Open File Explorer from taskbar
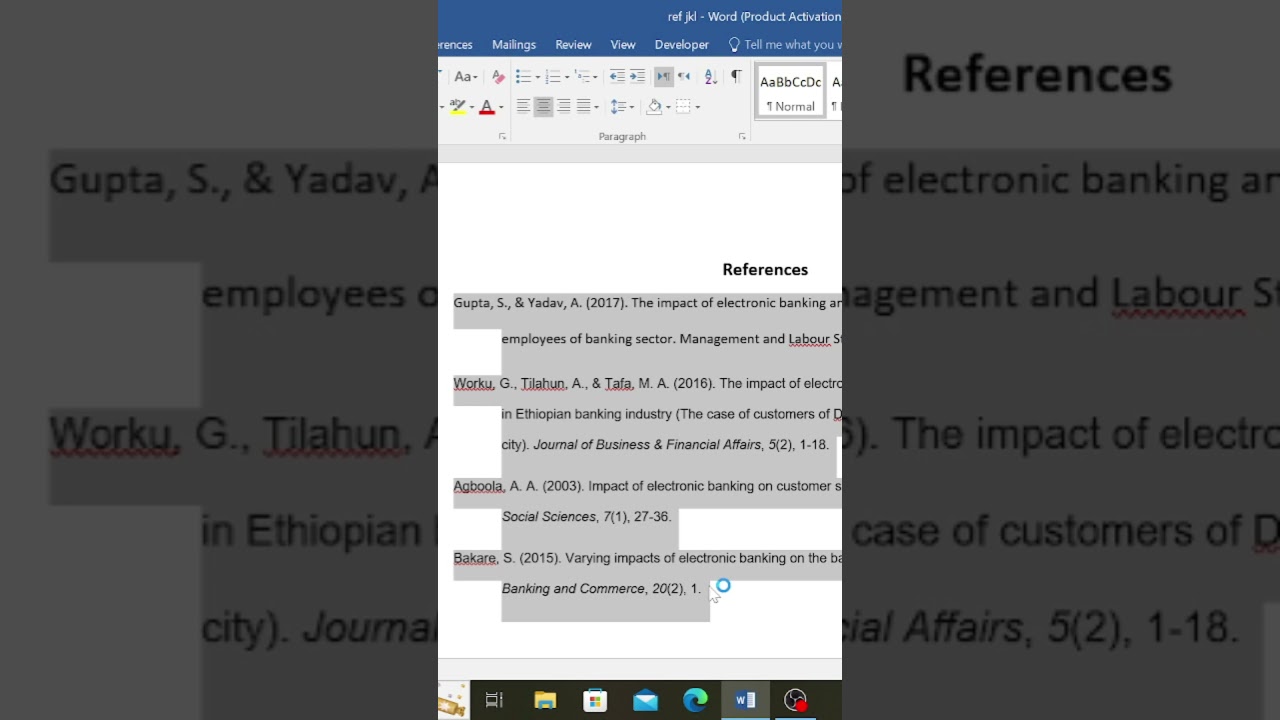This screenshot has width=1280, height=720. (545, 700)
